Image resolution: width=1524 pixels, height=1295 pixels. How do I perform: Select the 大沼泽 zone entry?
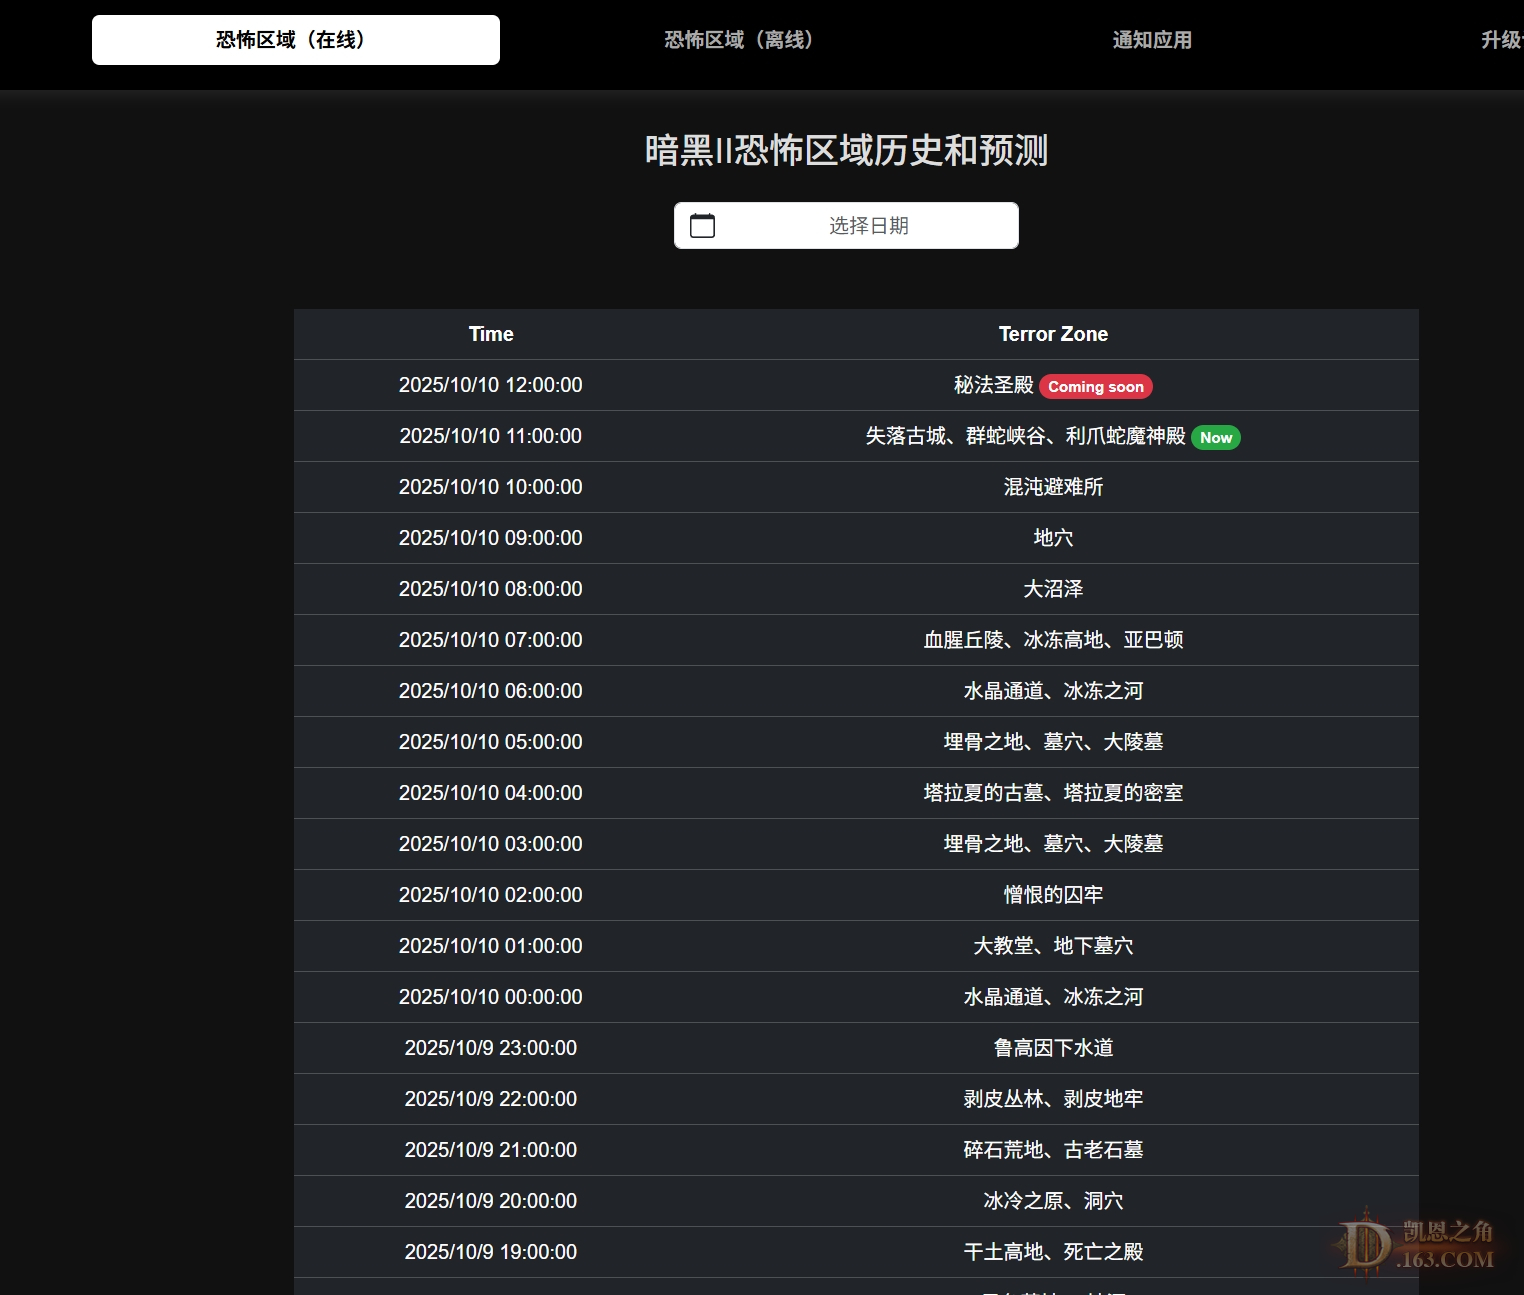(x=1053, y=589)
